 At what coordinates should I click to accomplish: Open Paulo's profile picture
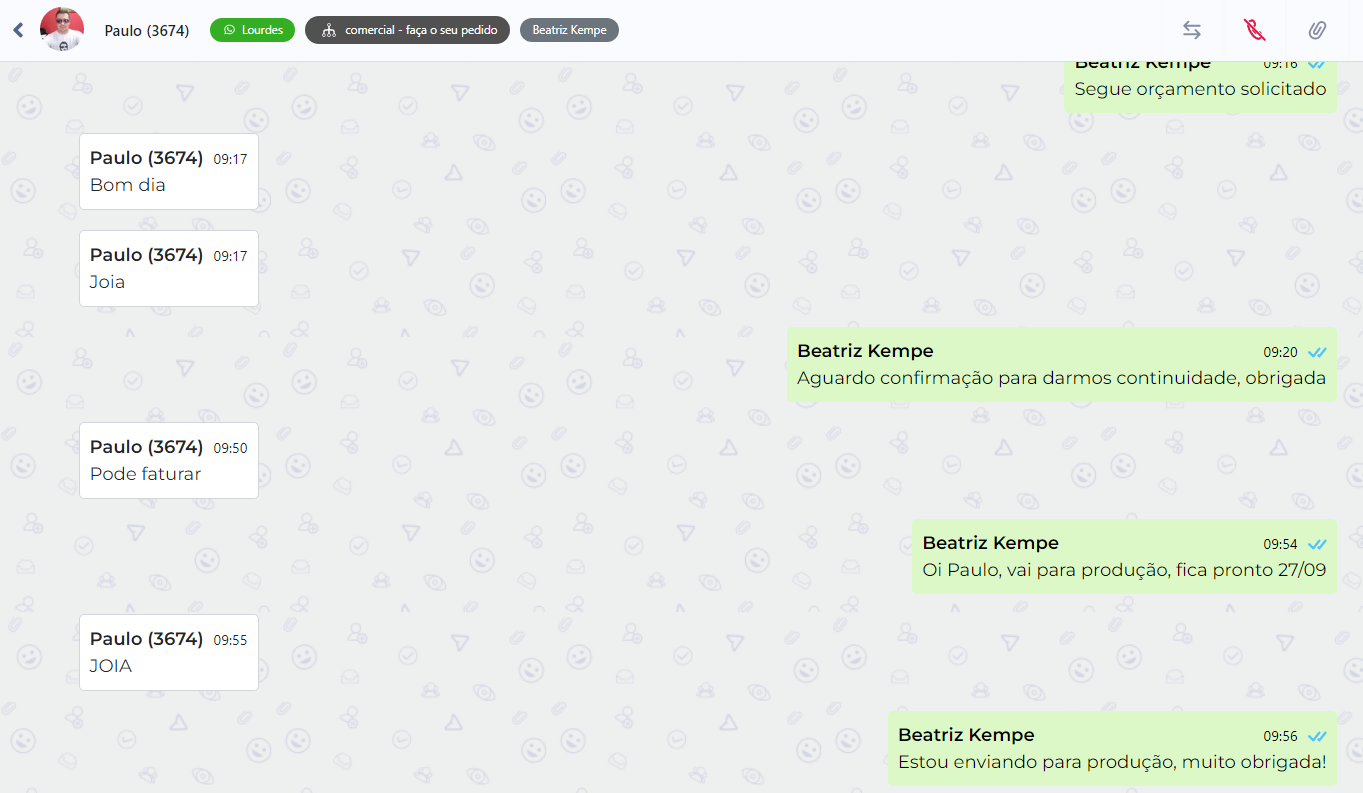pyautogui.click(x=62, y=30)
